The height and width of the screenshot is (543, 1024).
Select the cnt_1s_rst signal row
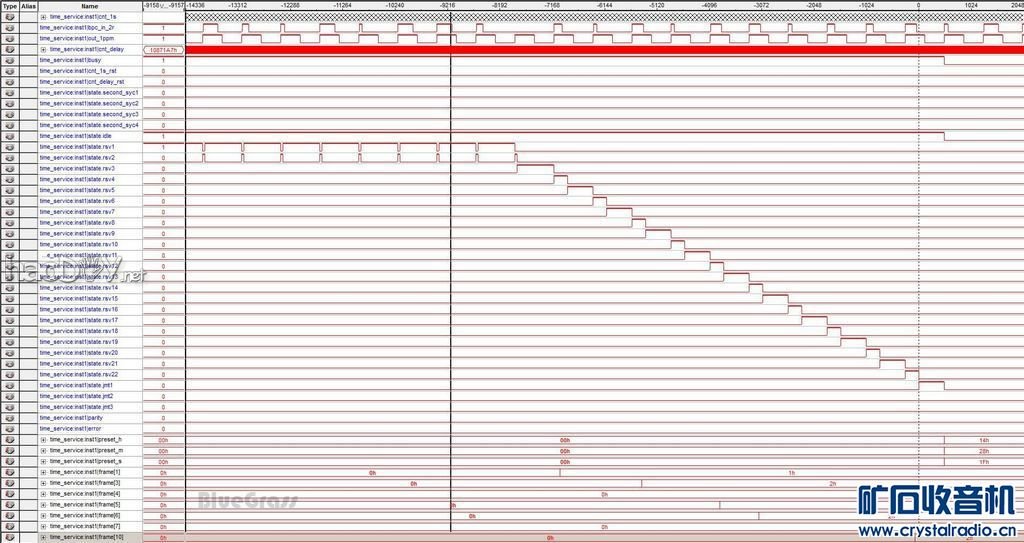(x=78, y=71)
